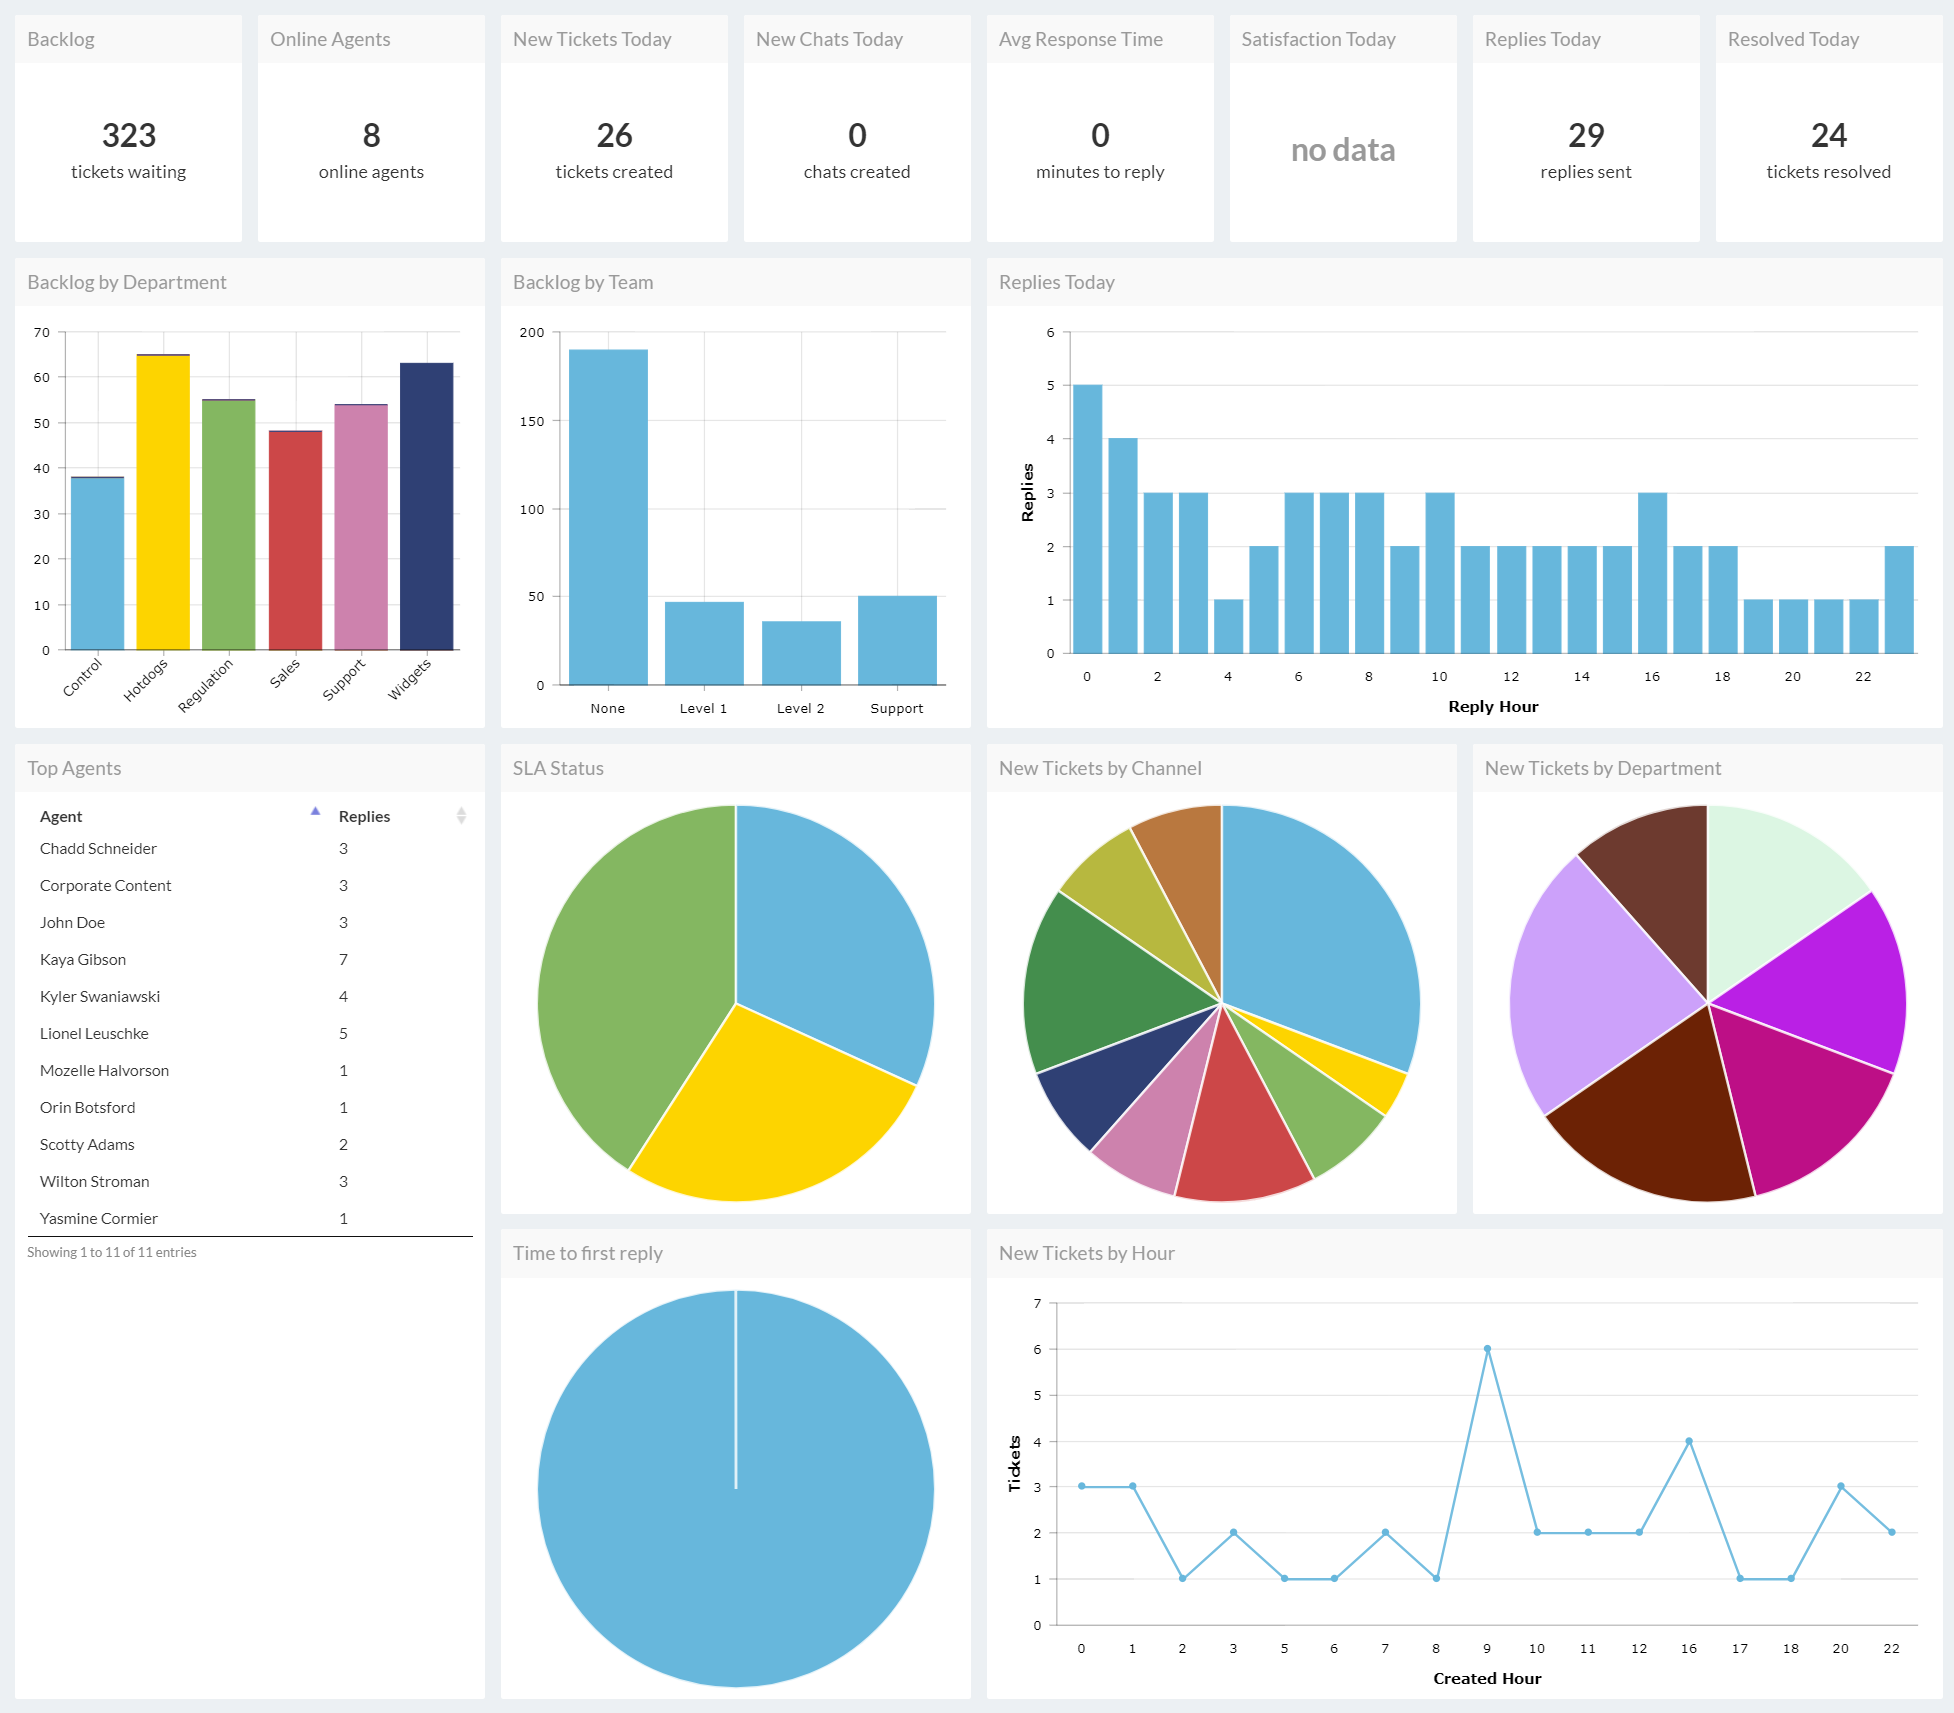
Task: Click the hour 0 bar in Replies Today
Action: 1088,519
